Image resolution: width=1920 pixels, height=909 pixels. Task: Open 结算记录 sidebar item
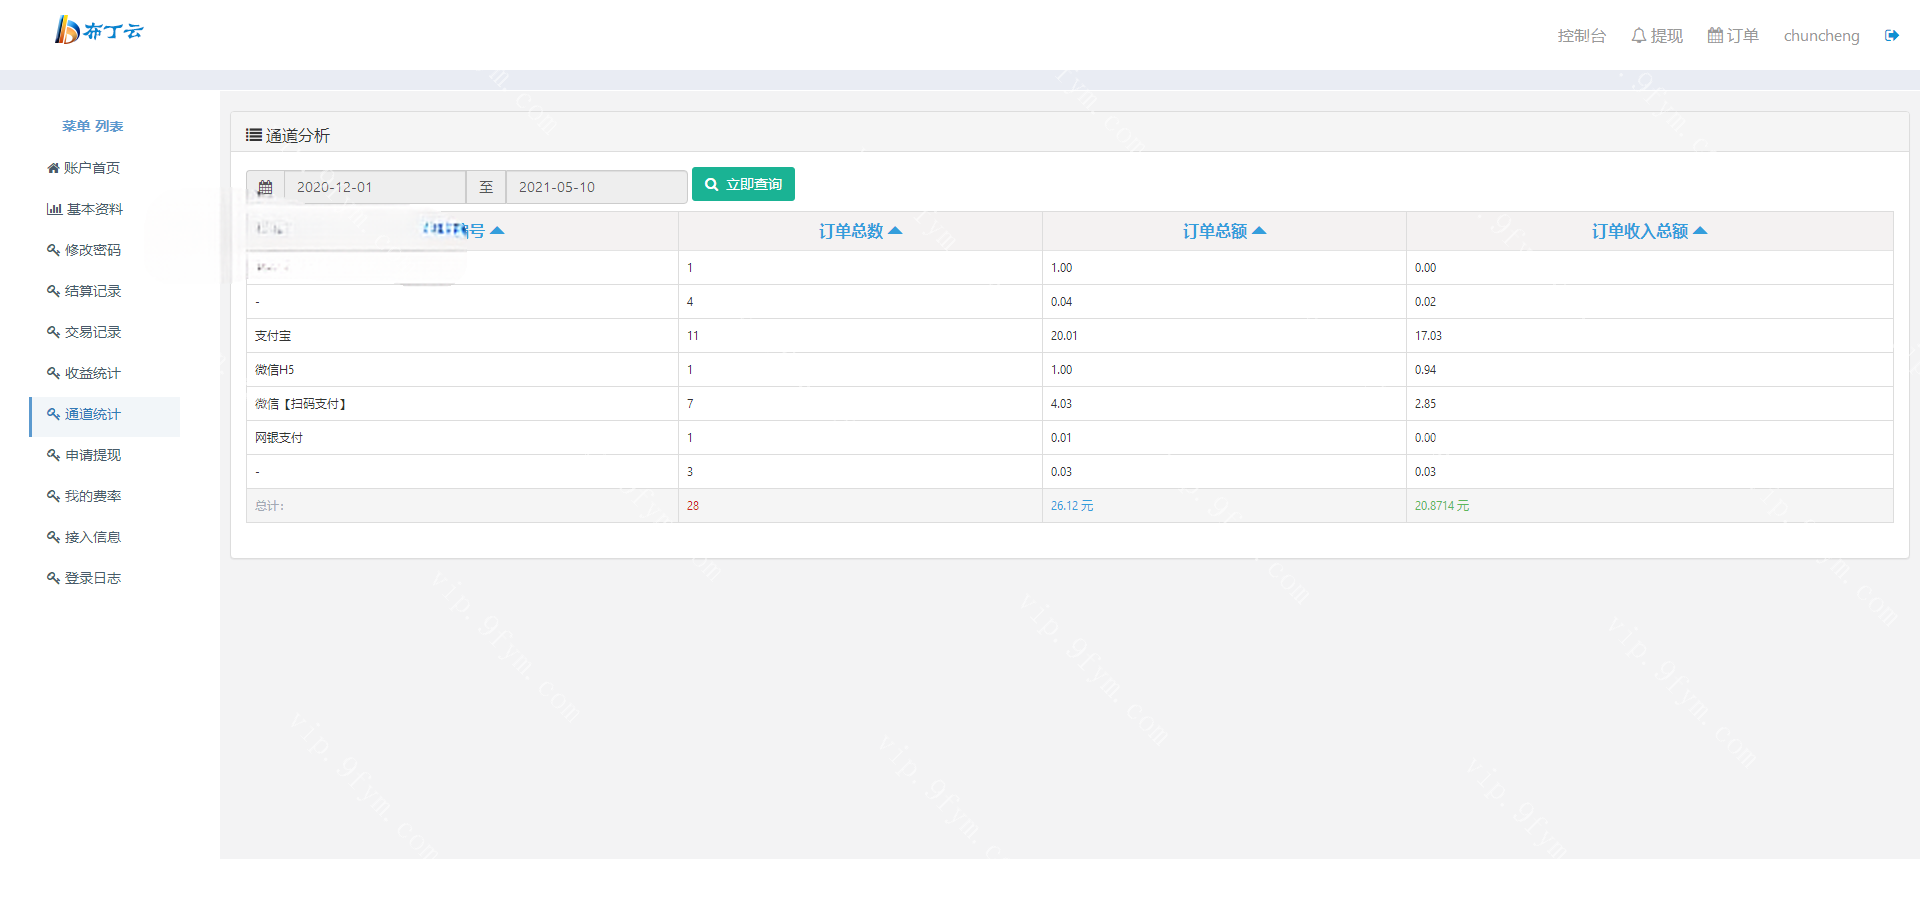pyautogui.click(x=93, y=291)
